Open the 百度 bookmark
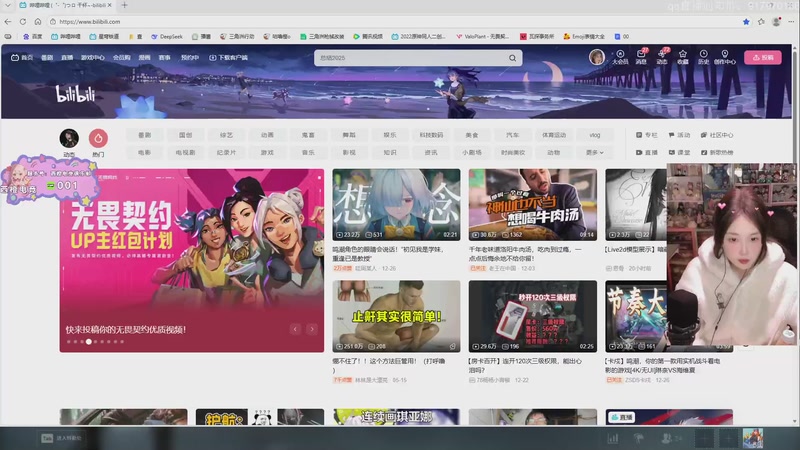800x450 pixels. coord(33,37)
